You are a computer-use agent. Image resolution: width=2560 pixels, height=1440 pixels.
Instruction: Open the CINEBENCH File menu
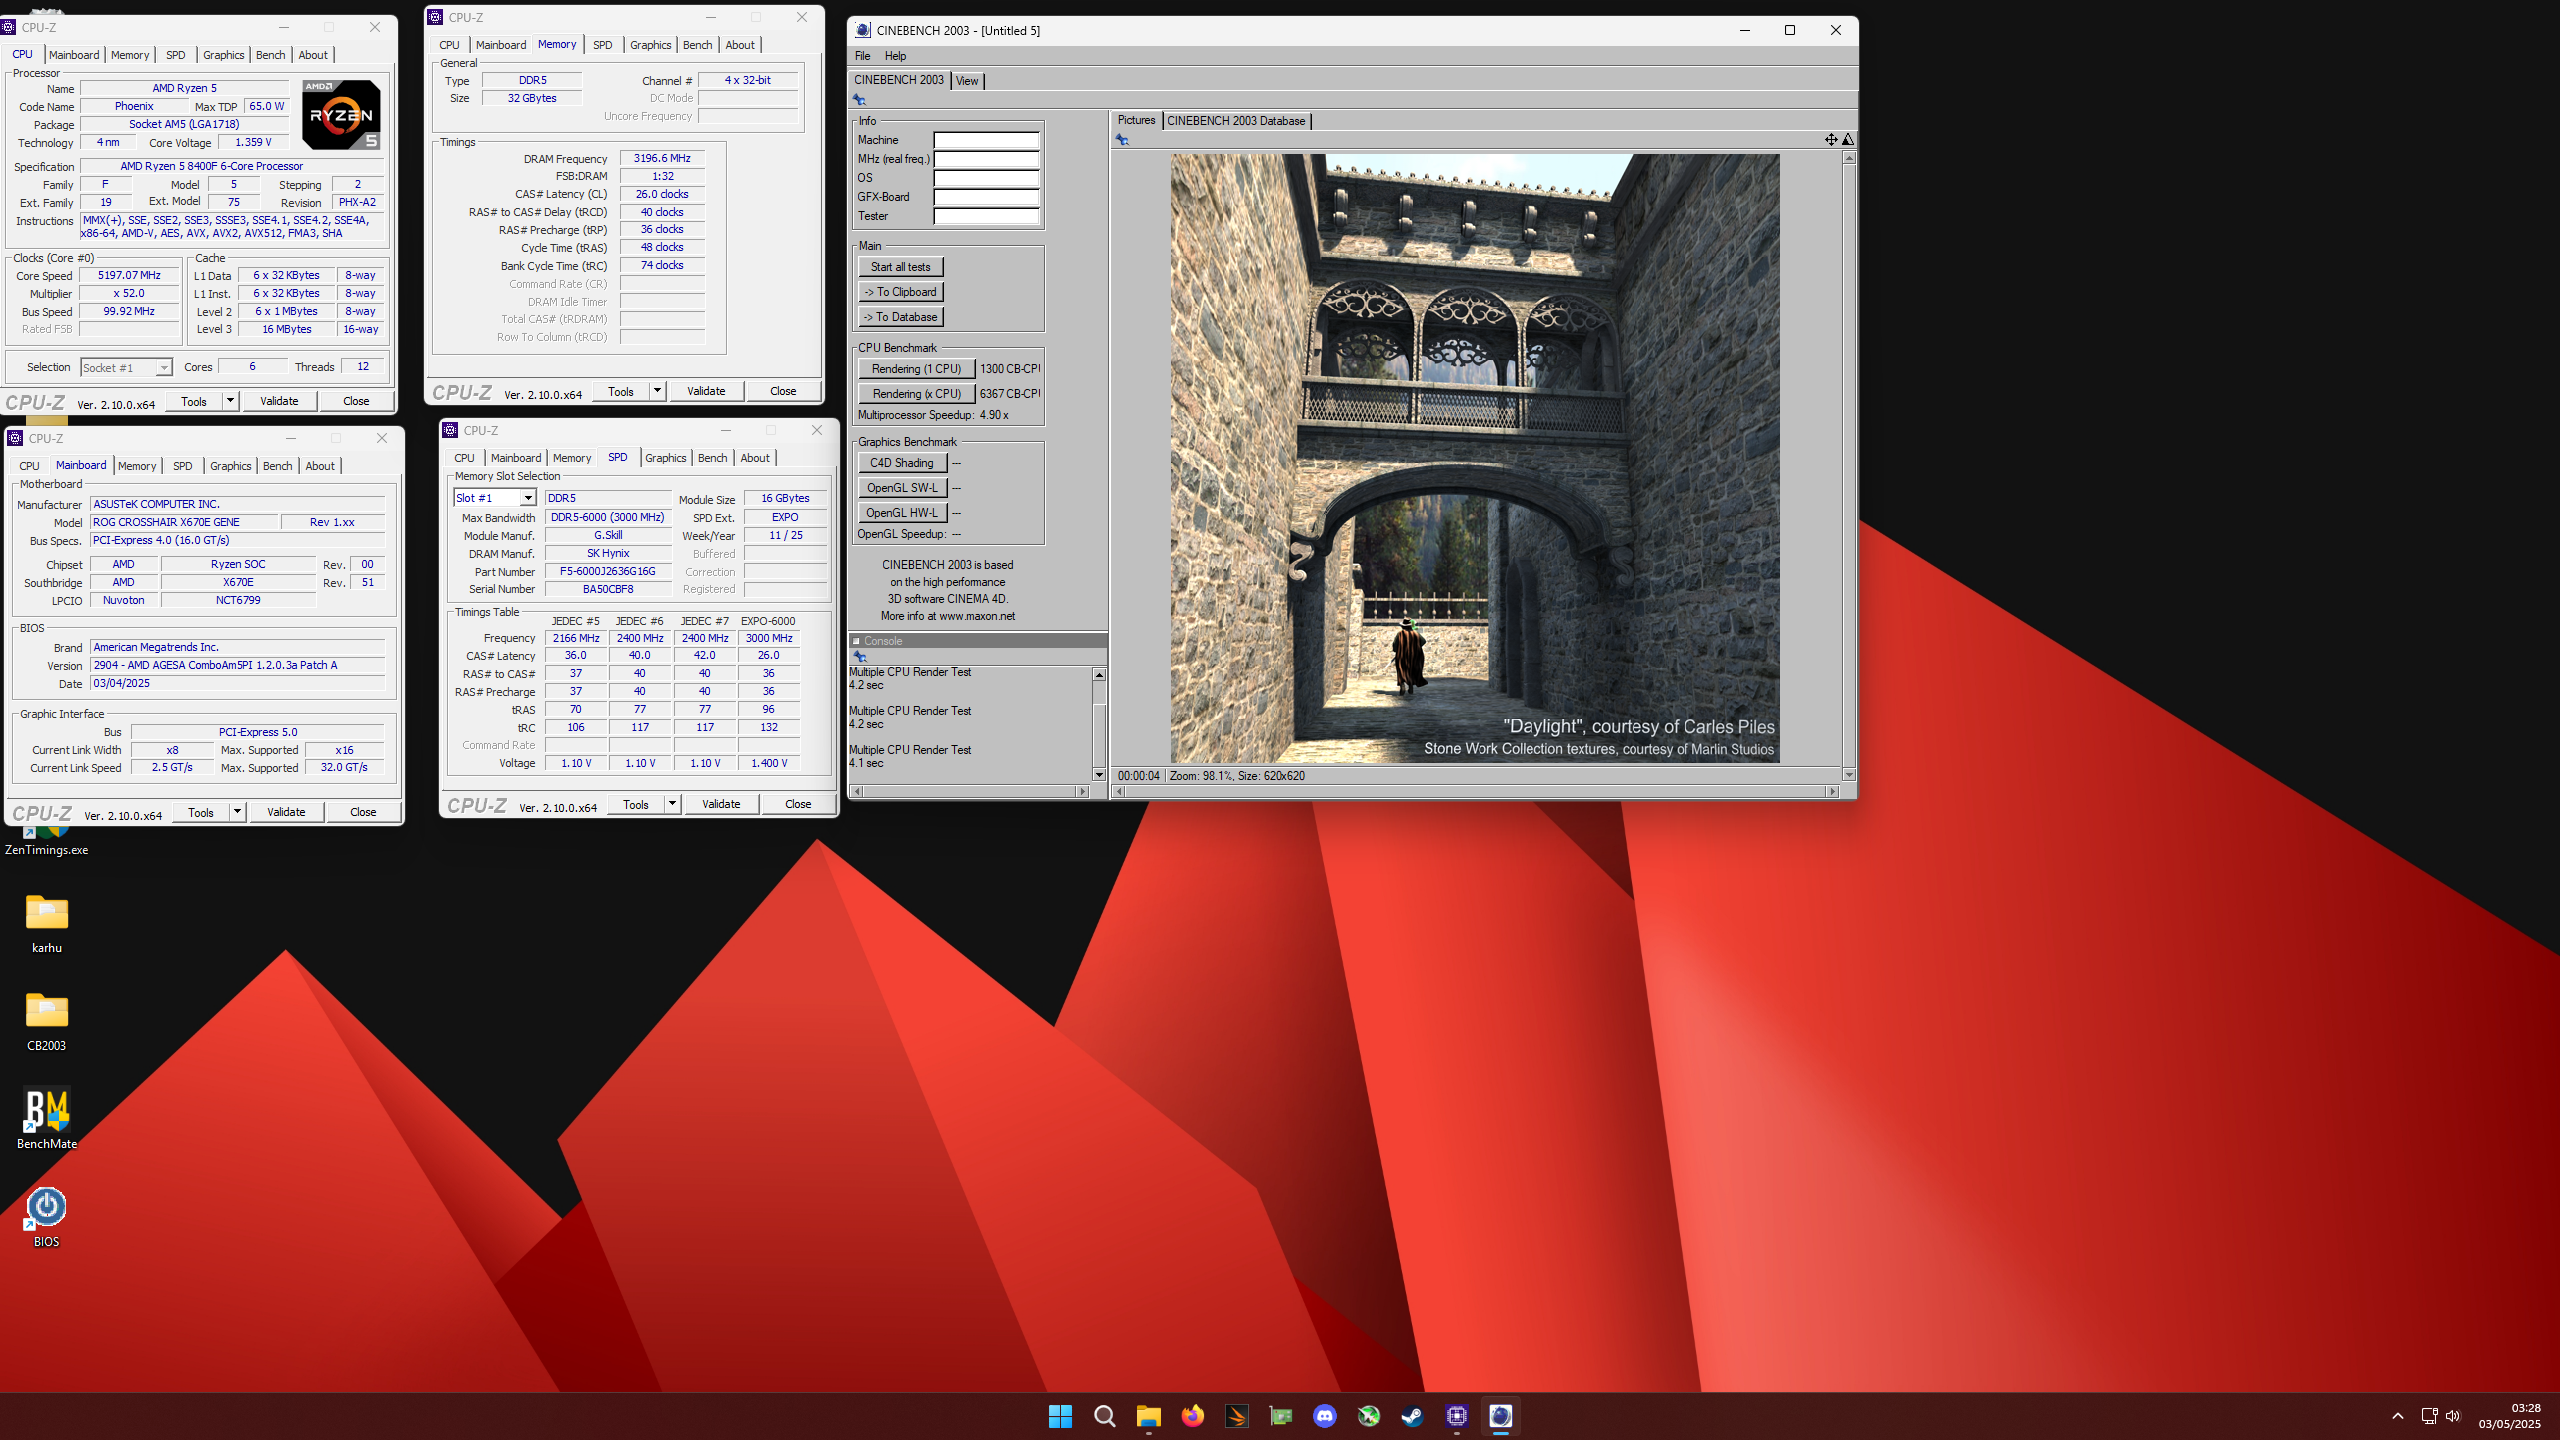862,56
